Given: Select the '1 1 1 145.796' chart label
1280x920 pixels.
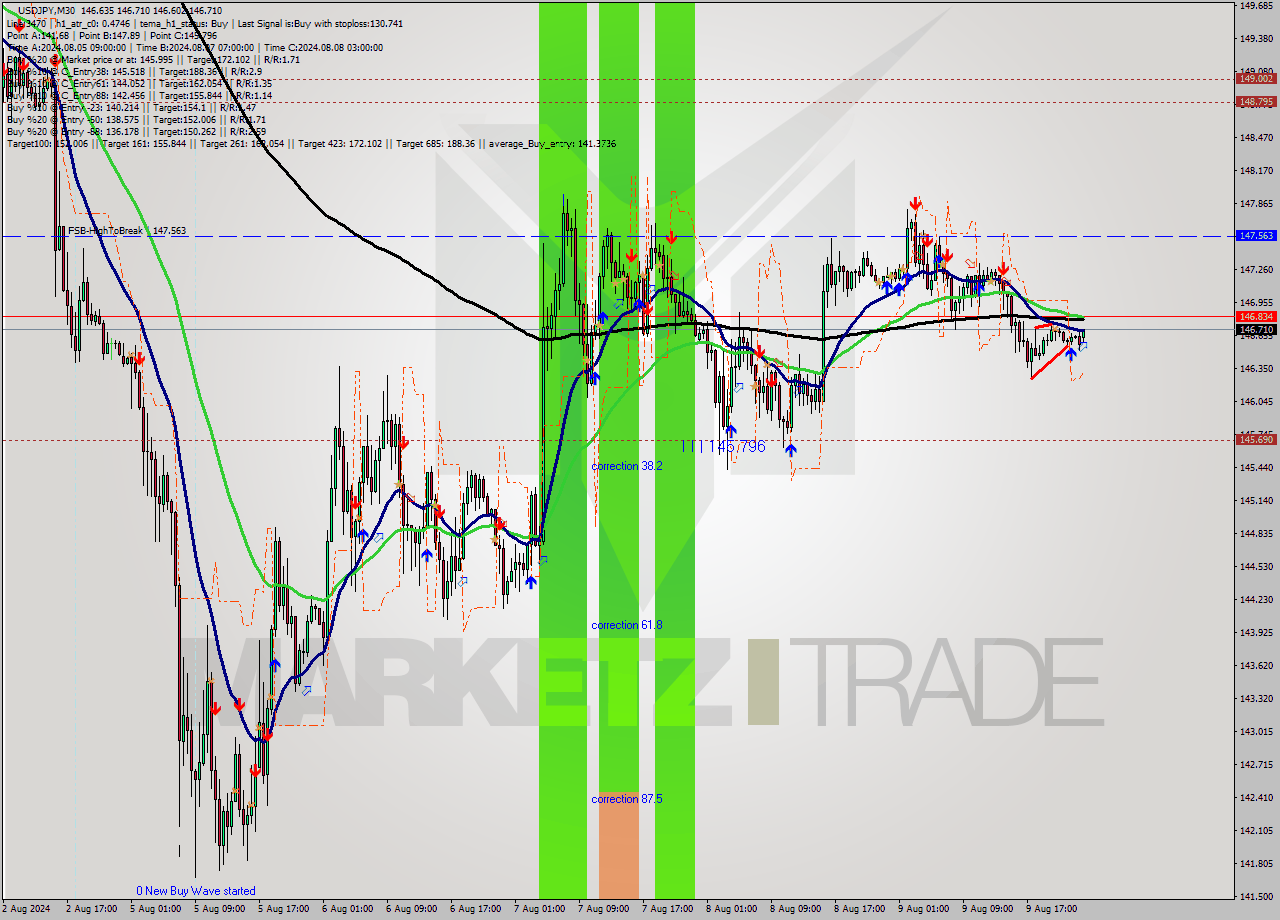Looking at the screenshot, I should 723,446.
